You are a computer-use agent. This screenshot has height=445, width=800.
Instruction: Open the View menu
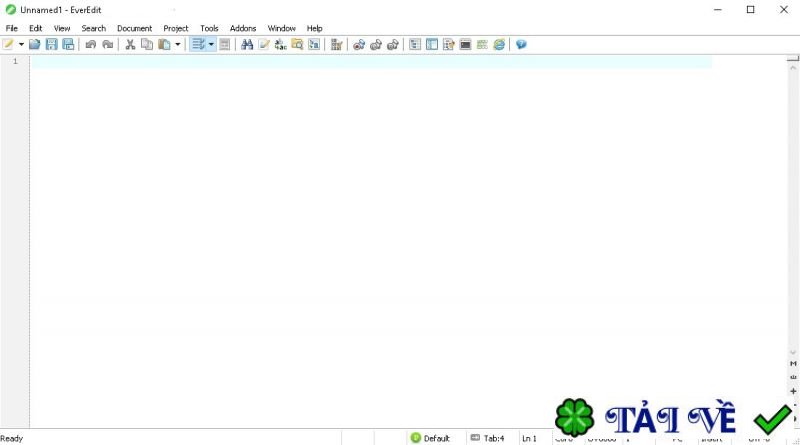coord(62,28)
